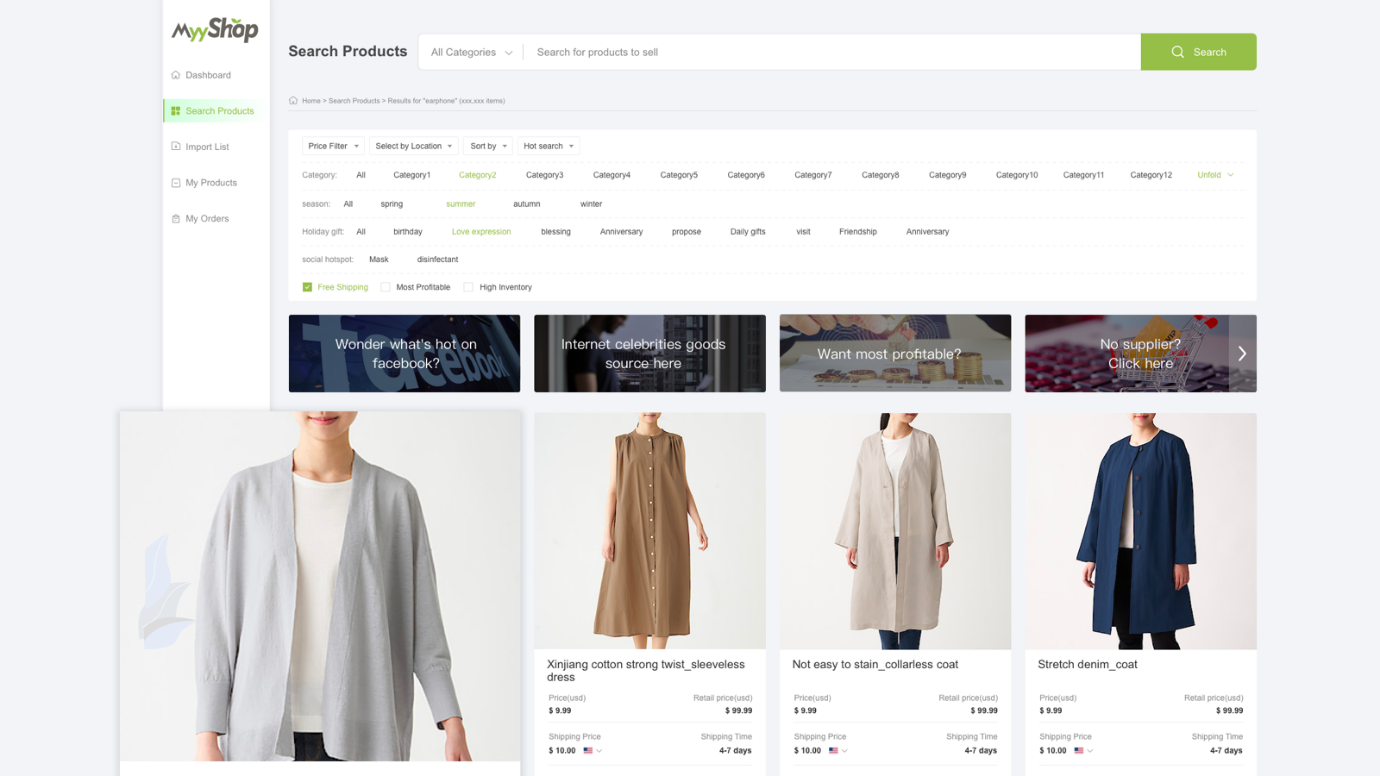The height and width of the screenshot is (776, 1380).
Task: Unfold the full category list
Action: (x=1215, y=175)
